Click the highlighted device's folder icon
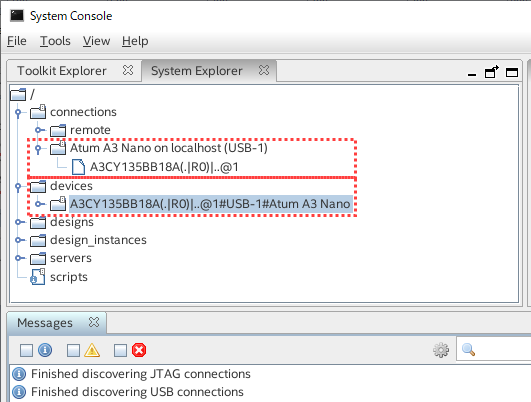This screenshot has height=402, width=531. (x=58, y=204)
